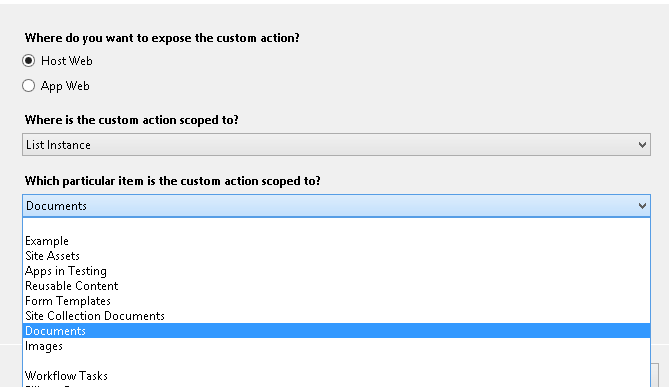669x387 pixels.
Task: Click the arrow on List Instance dropdown
Action: [x=642, y=145]
